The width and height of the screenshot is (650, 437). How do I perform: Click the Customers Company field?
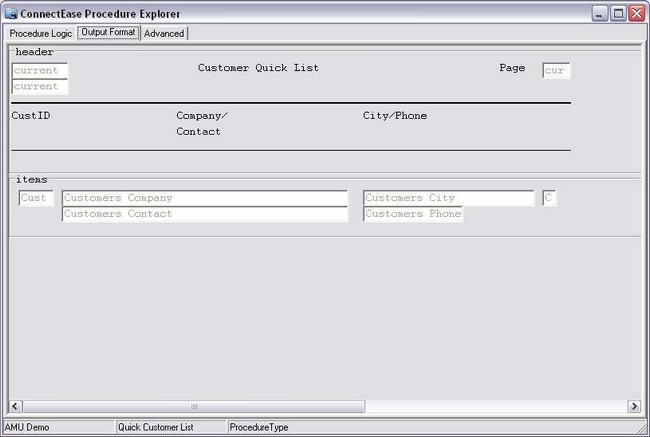coord(204,198)
